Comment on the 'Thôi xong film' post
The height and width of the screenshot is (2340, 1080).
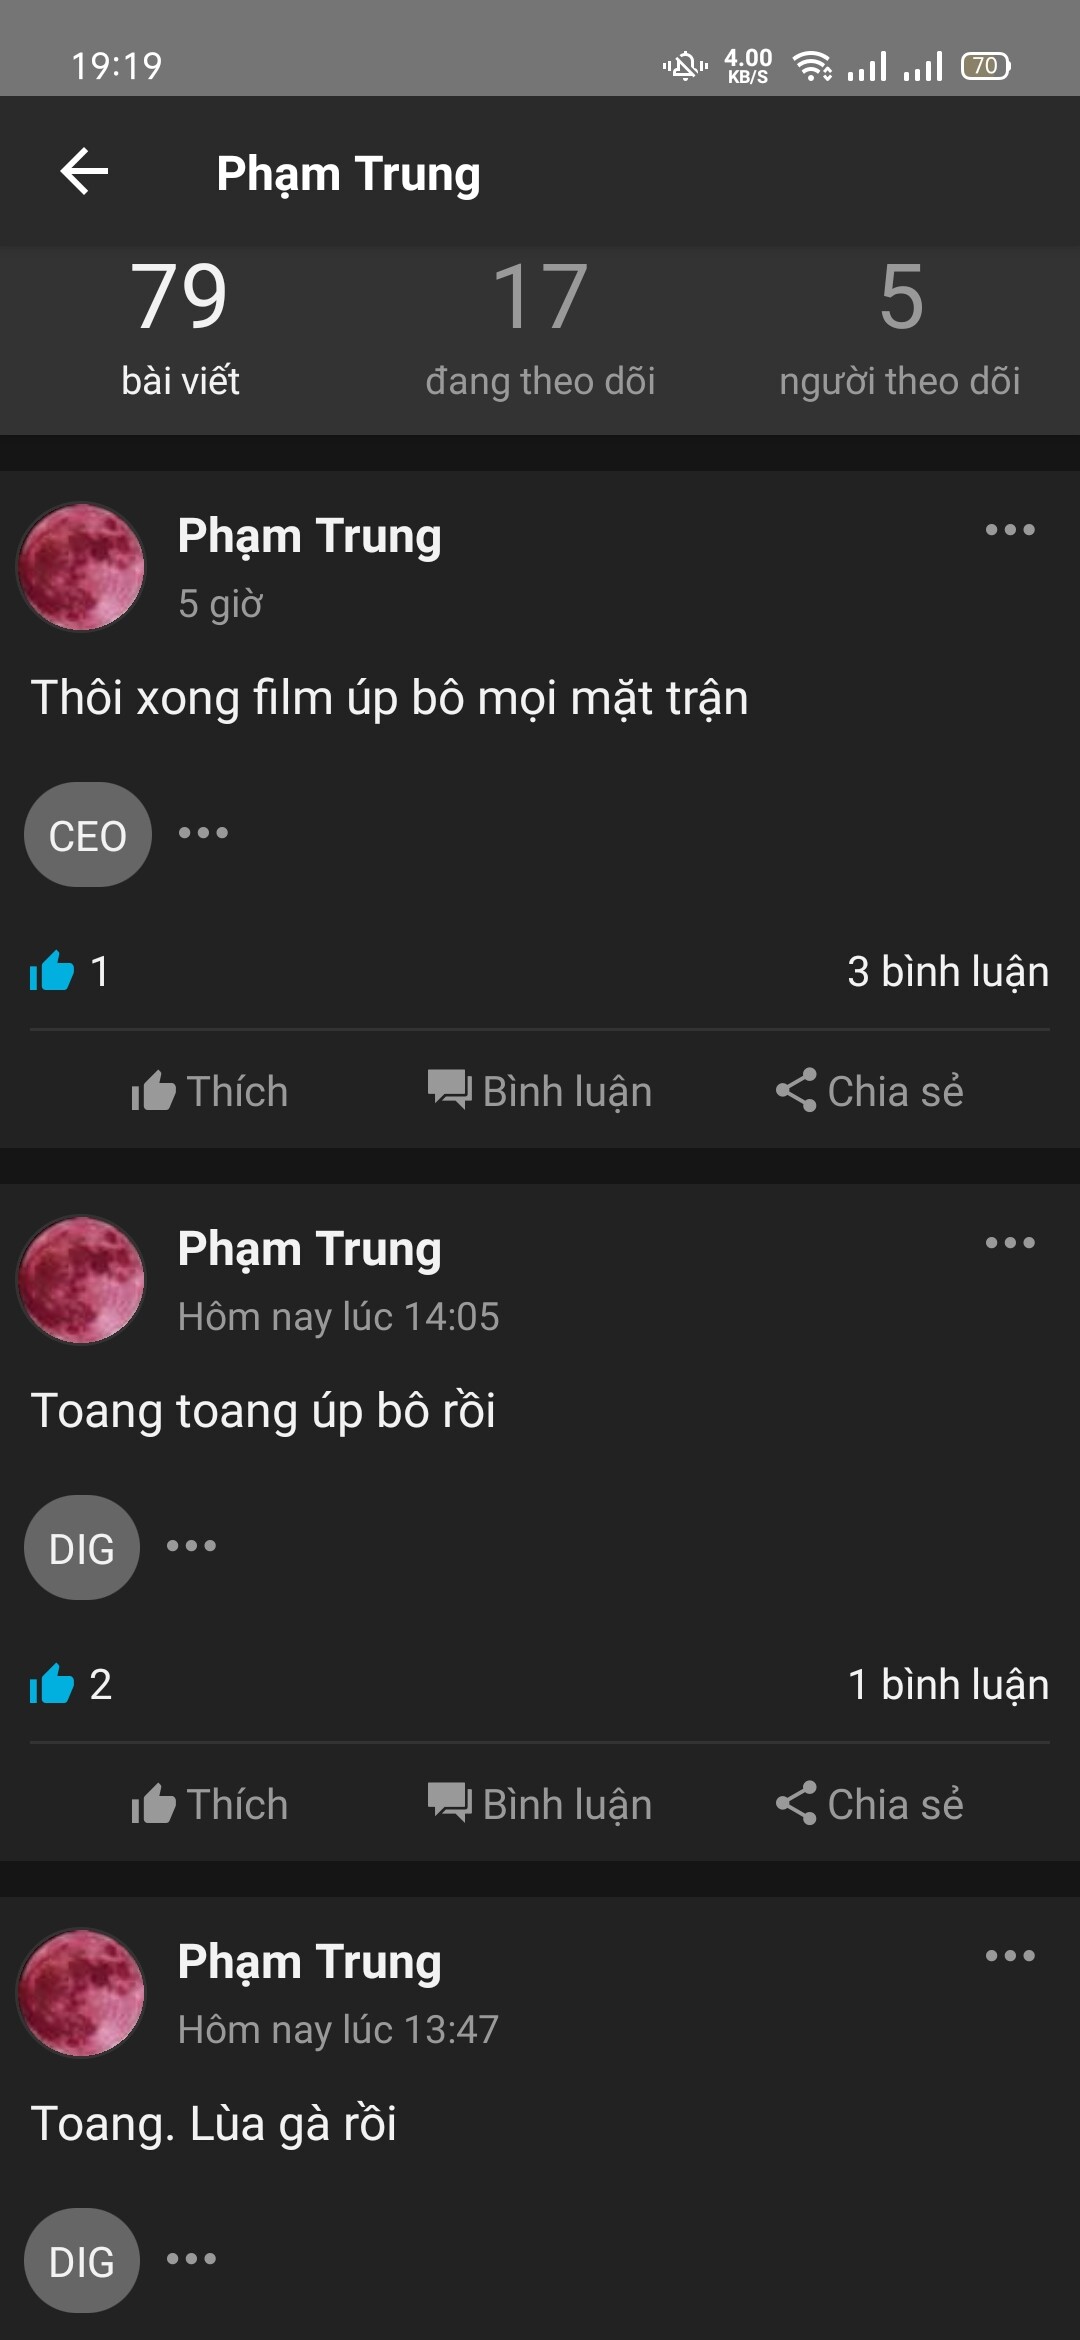click(x=540, y=1091)
